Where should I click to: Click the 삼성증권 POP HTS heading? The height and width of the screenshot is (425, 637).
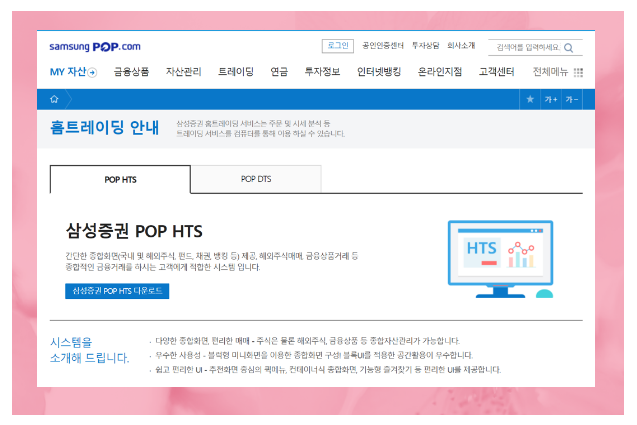click(134, 231)
